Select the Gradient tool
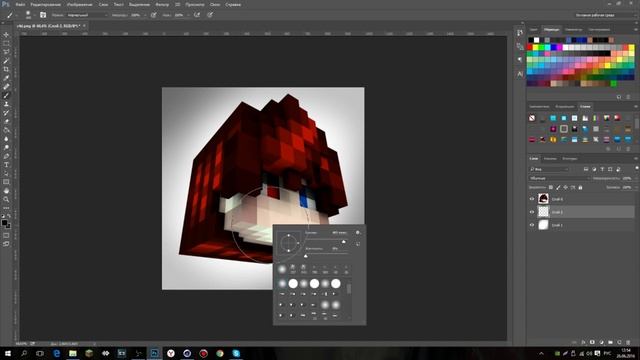The height and width of the screenshot is (360, 640). (6, 130)
